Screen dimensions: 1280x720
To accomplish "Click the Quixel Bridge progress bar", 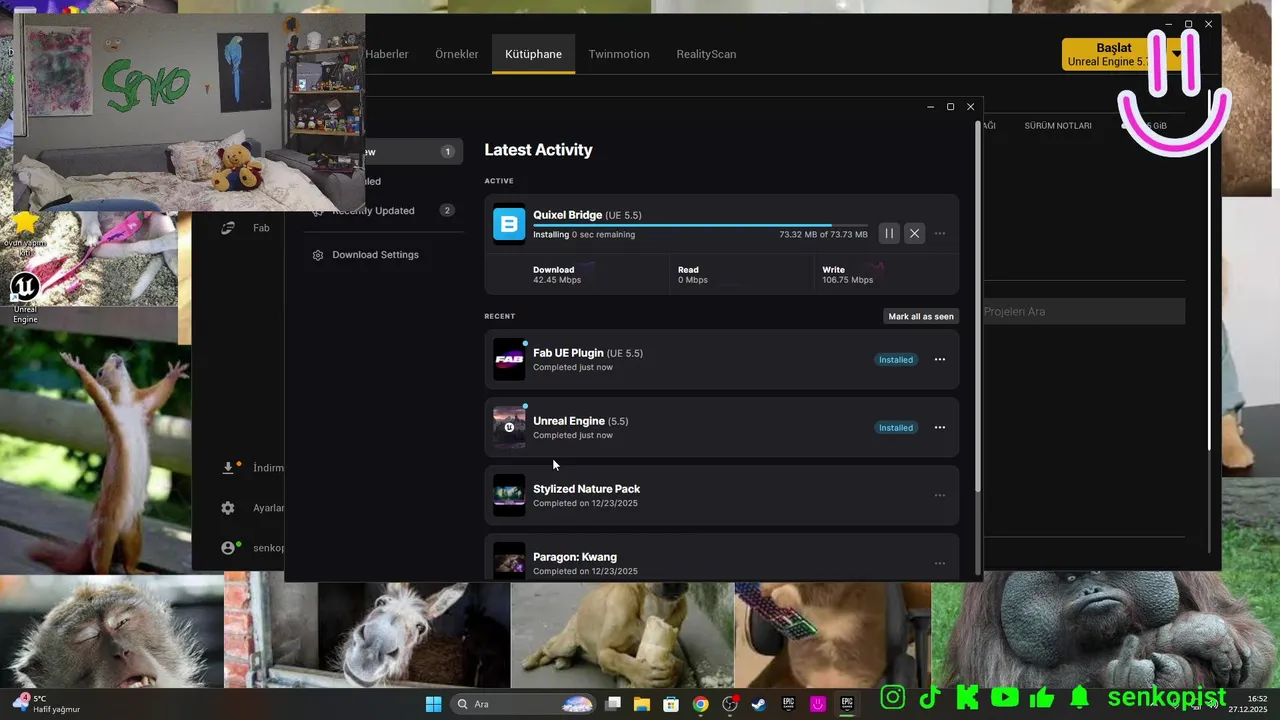I will [700, 225].
